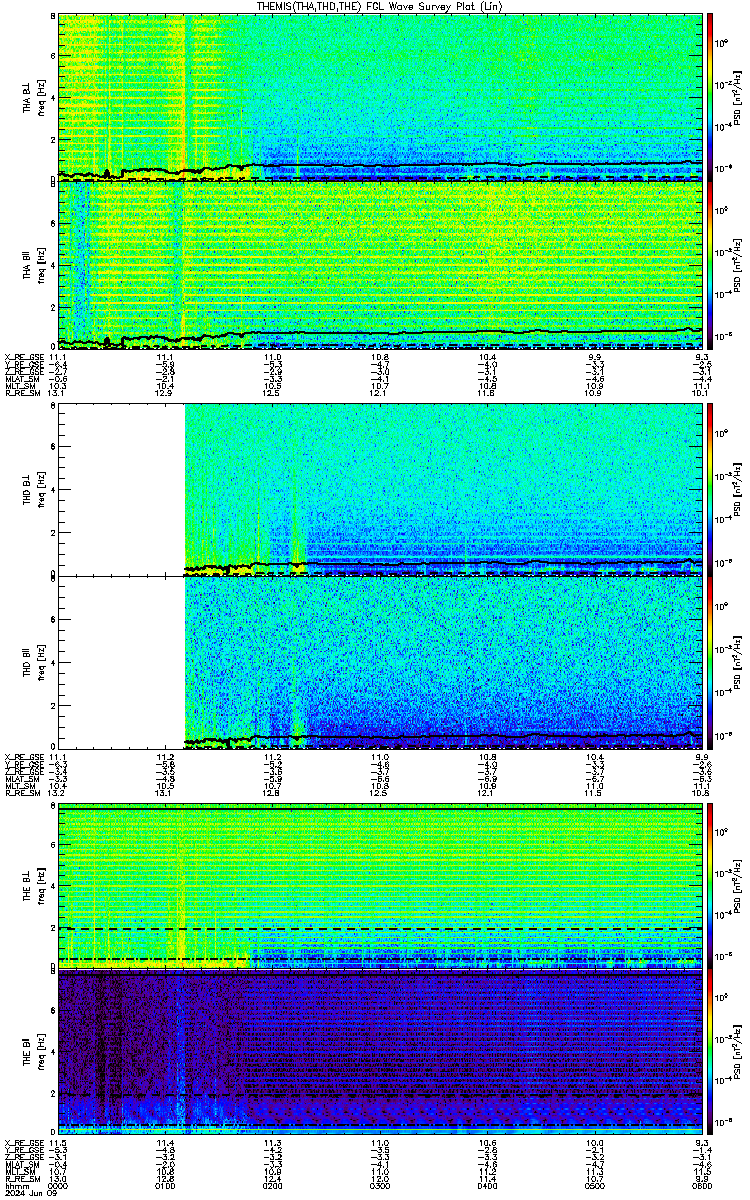
Task: Click the PSD color bar beside THD B-perpendicular
Action: [x=710, y=488]
